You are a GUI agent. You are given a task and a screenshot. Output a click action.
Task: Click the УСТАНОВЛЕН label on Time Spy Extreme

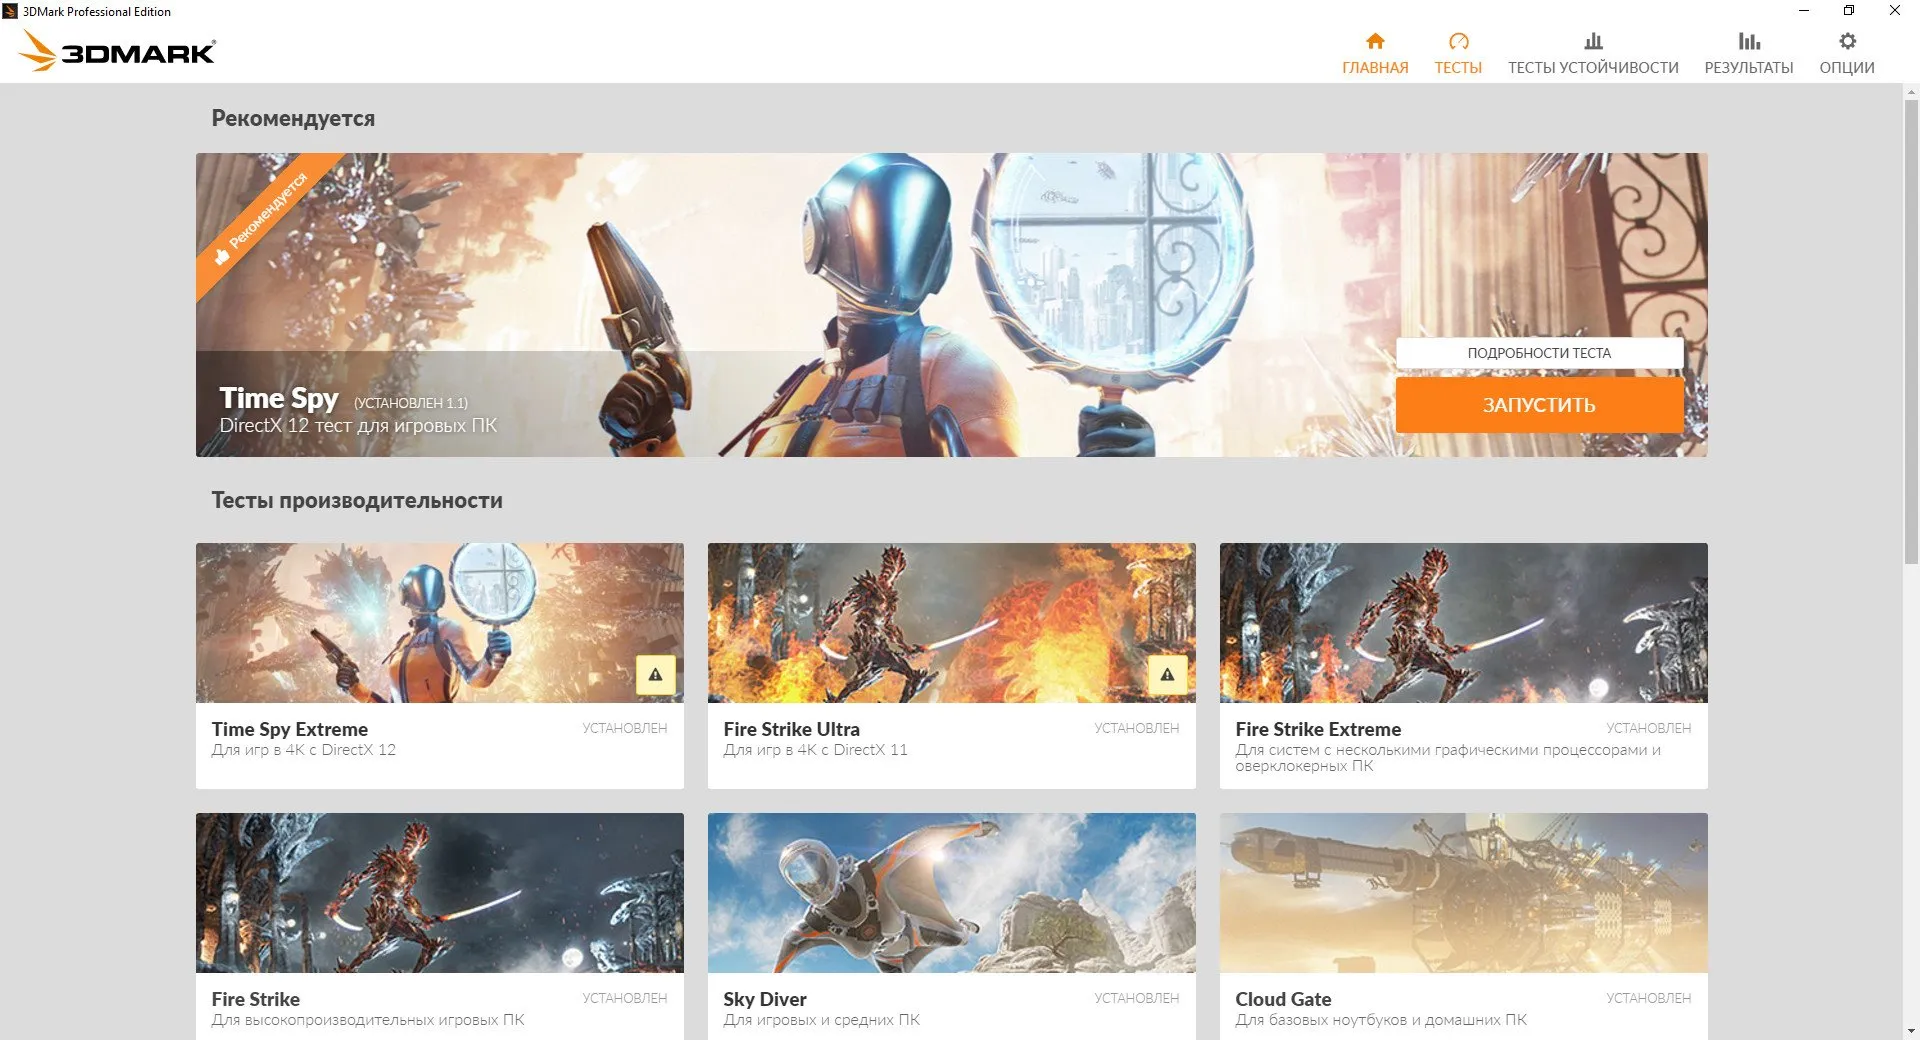point(625,728)
